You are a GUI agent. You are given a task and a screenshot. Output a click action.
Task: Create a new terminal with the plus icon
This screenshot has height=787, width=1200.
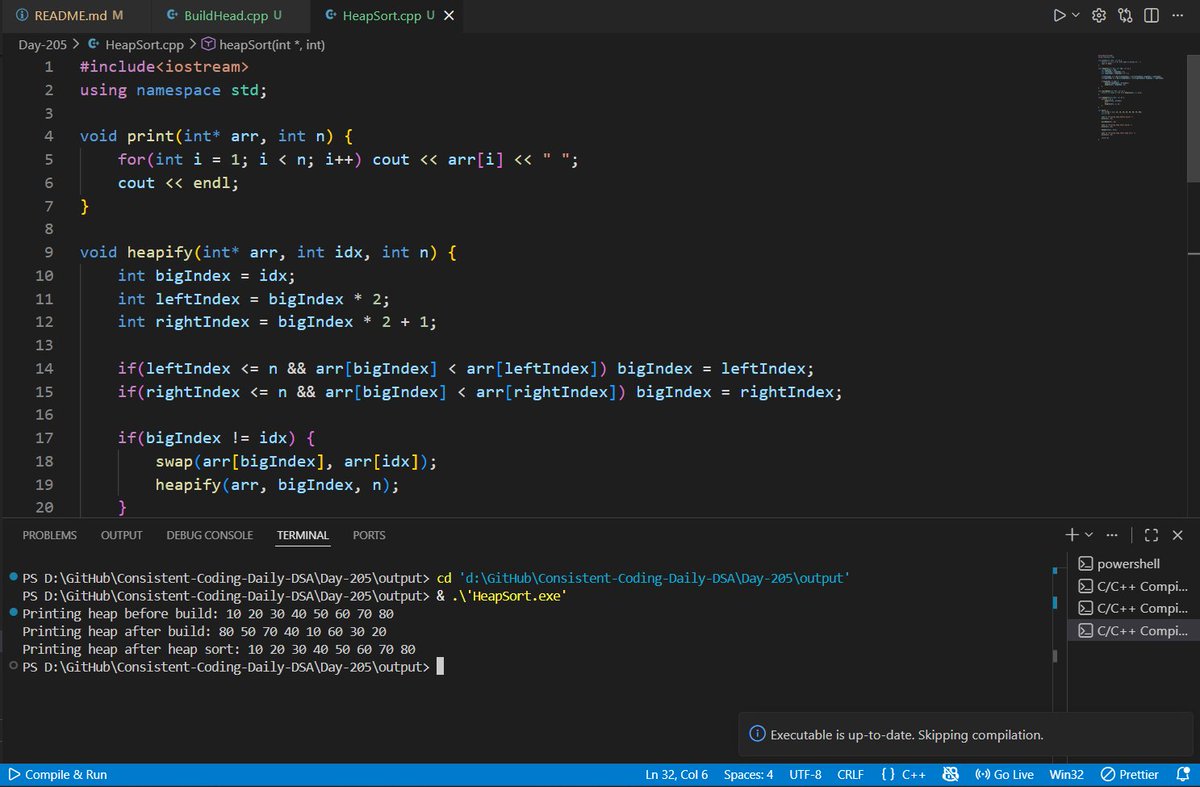tap(1072, 535)
